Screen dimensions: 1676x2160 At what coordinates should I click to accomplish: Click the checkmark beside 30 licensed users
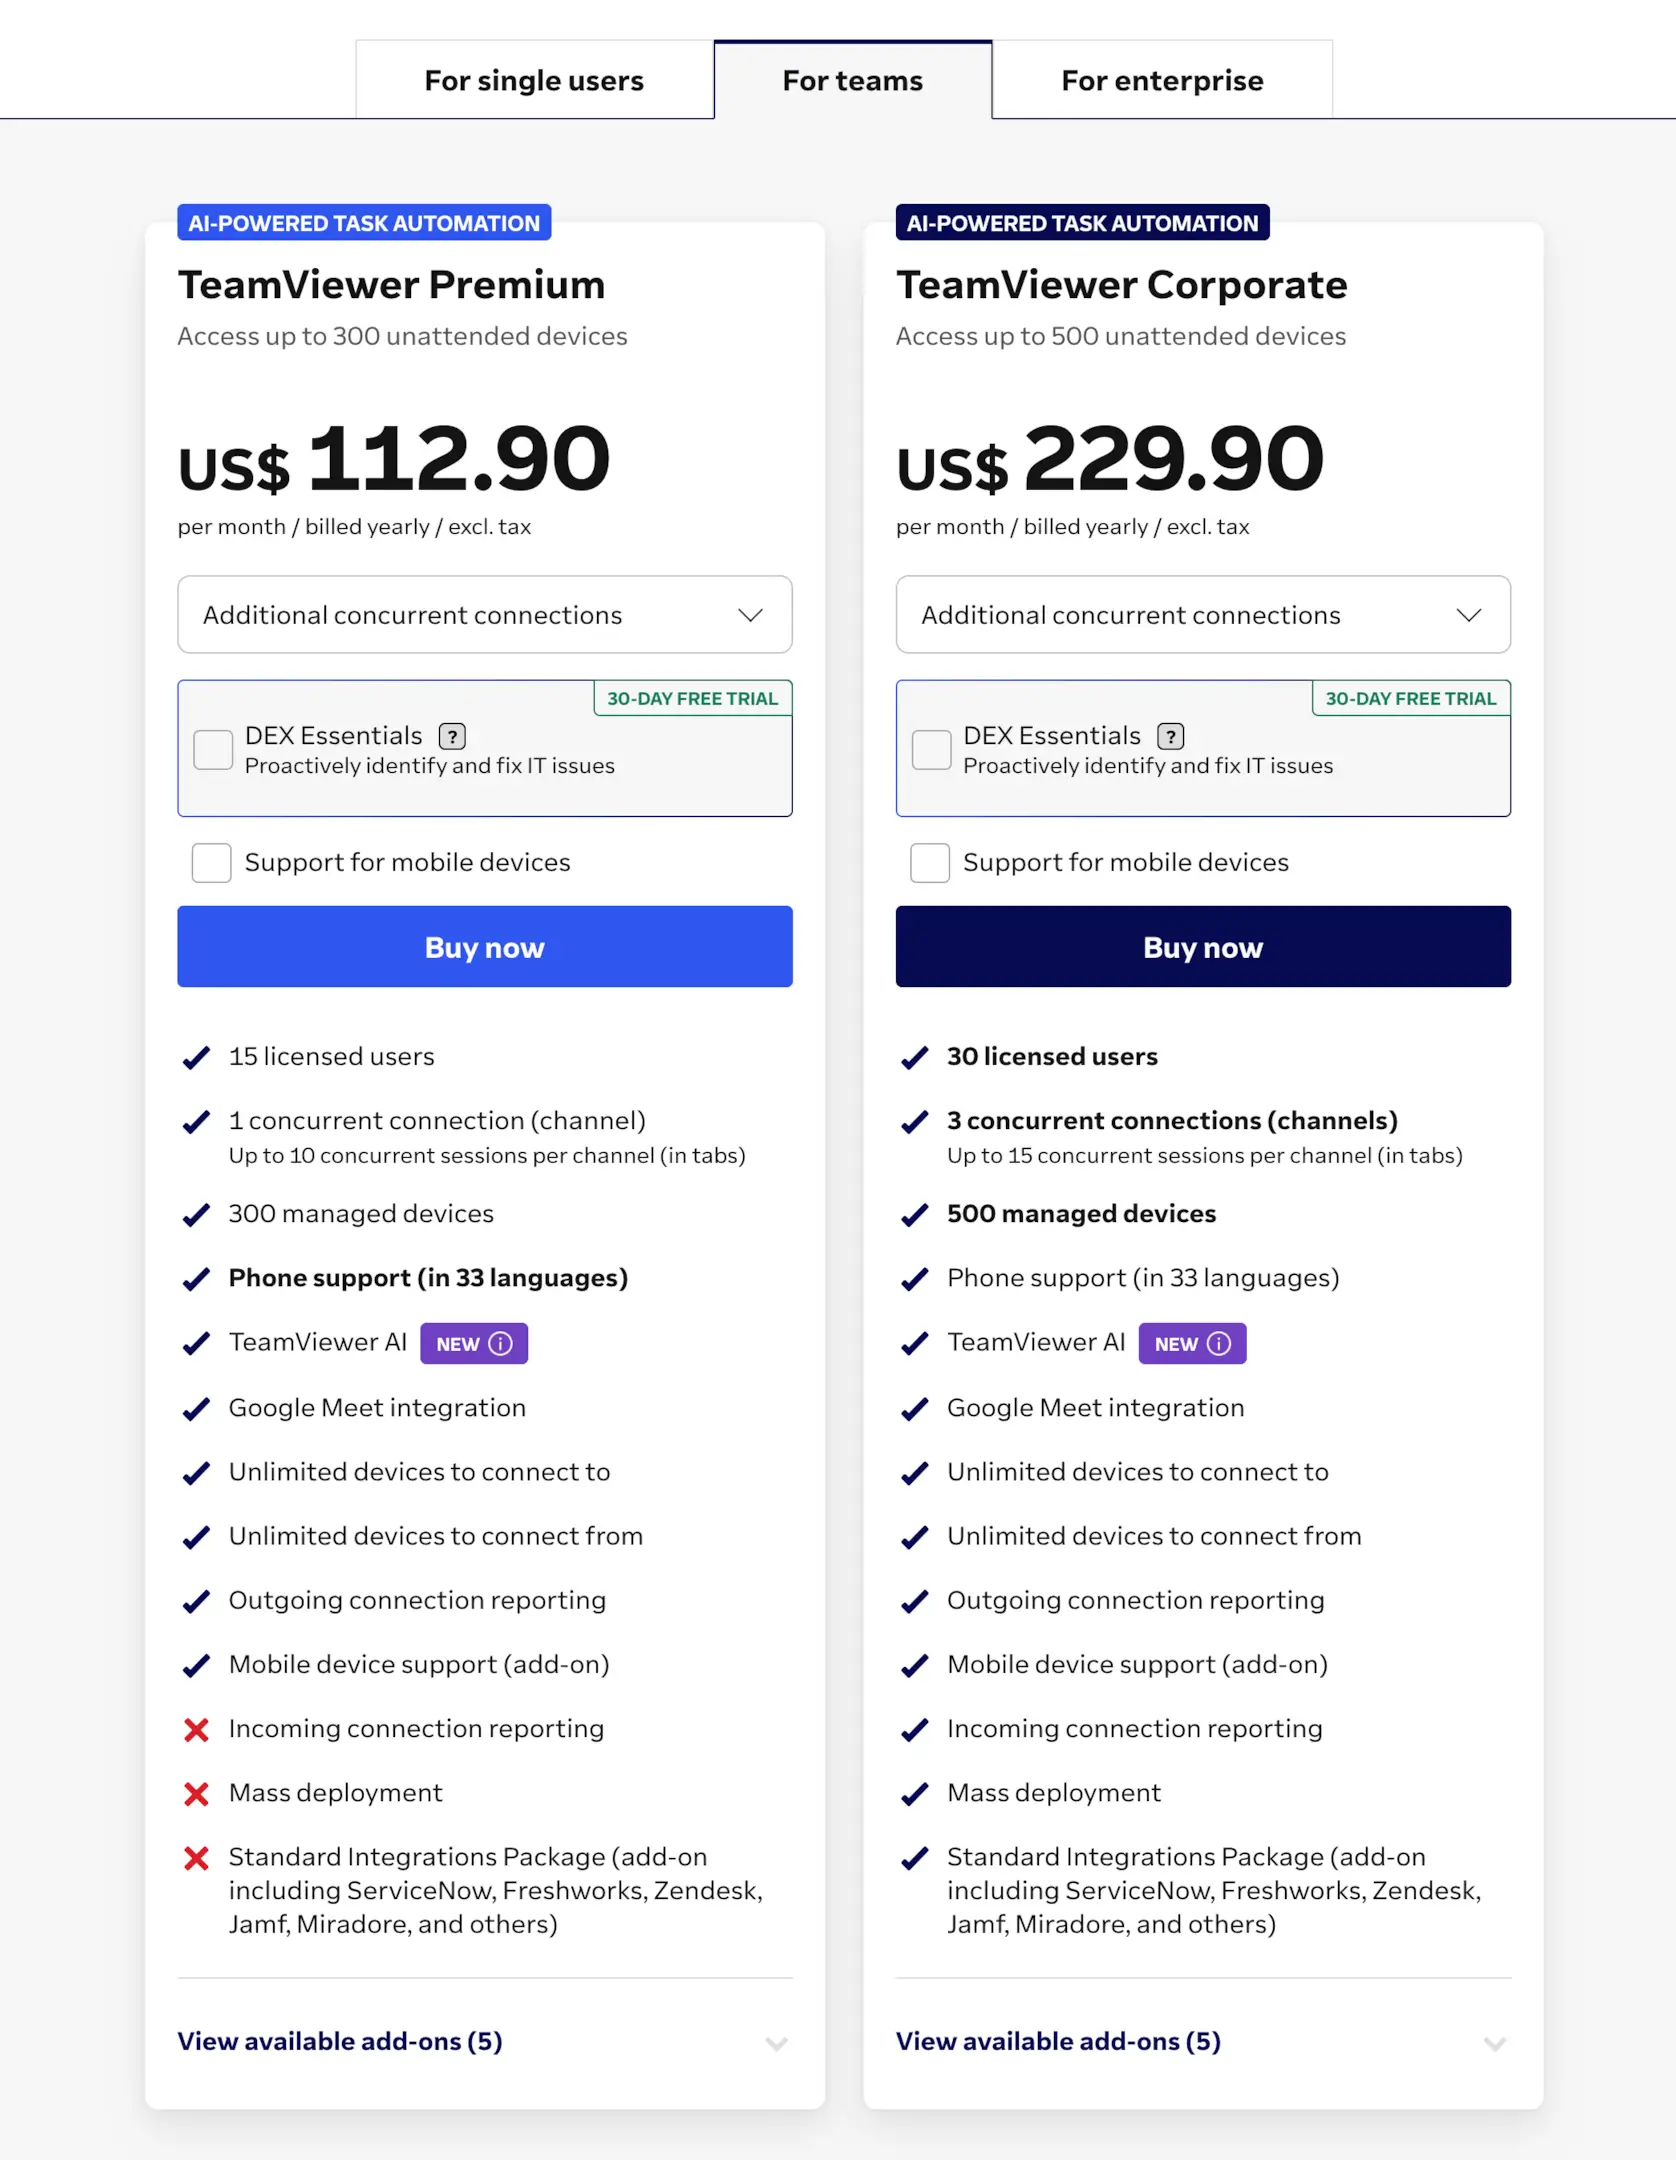(915, 1058)
